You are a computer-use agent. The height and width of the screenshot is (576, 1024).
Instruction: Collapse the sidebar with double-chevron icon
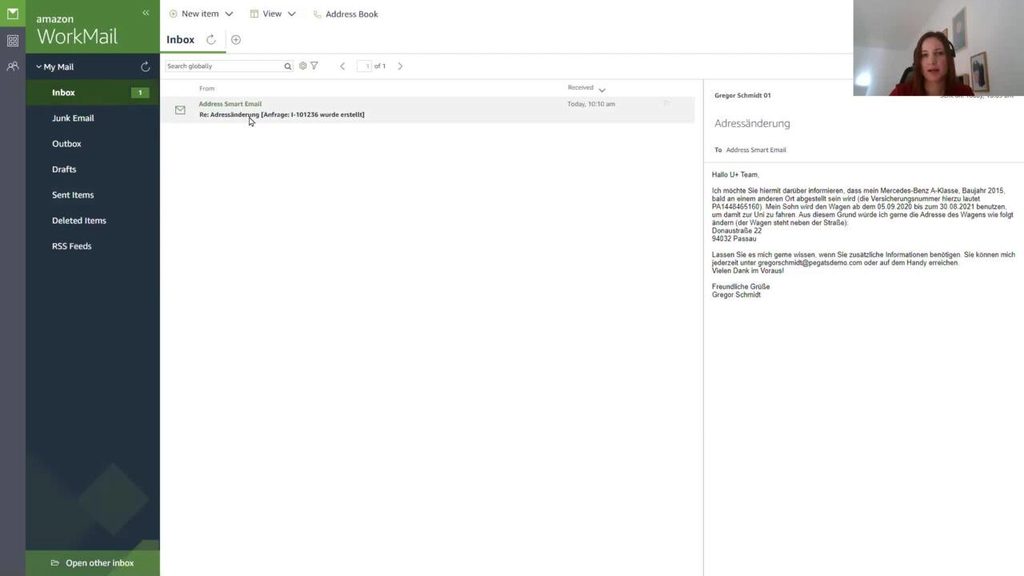(x=146, y=13)
